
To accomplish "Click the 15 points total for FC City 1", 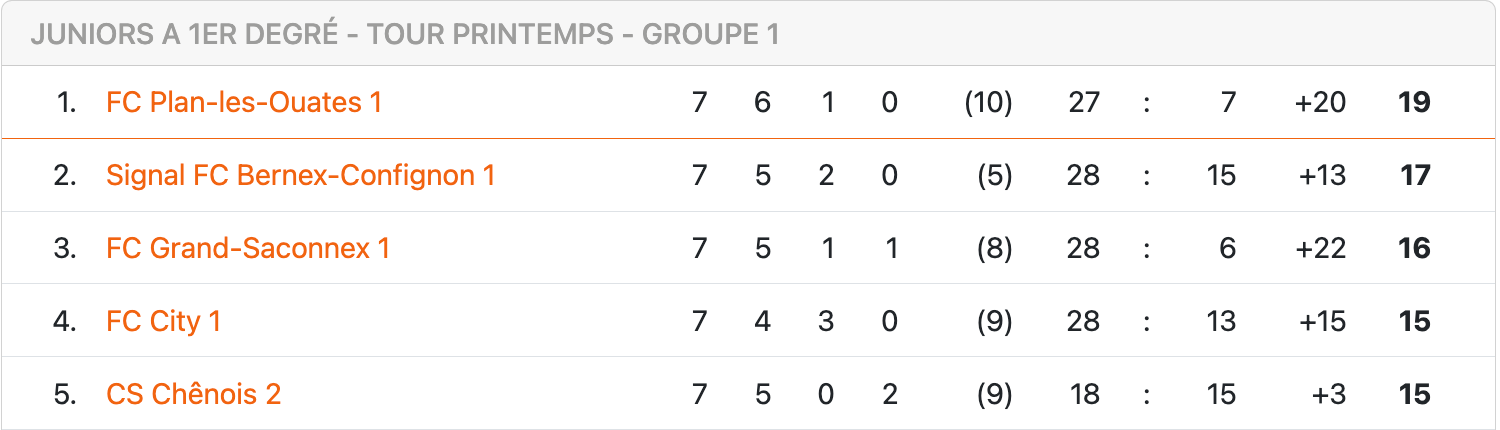I will [x=1414, y=321].
